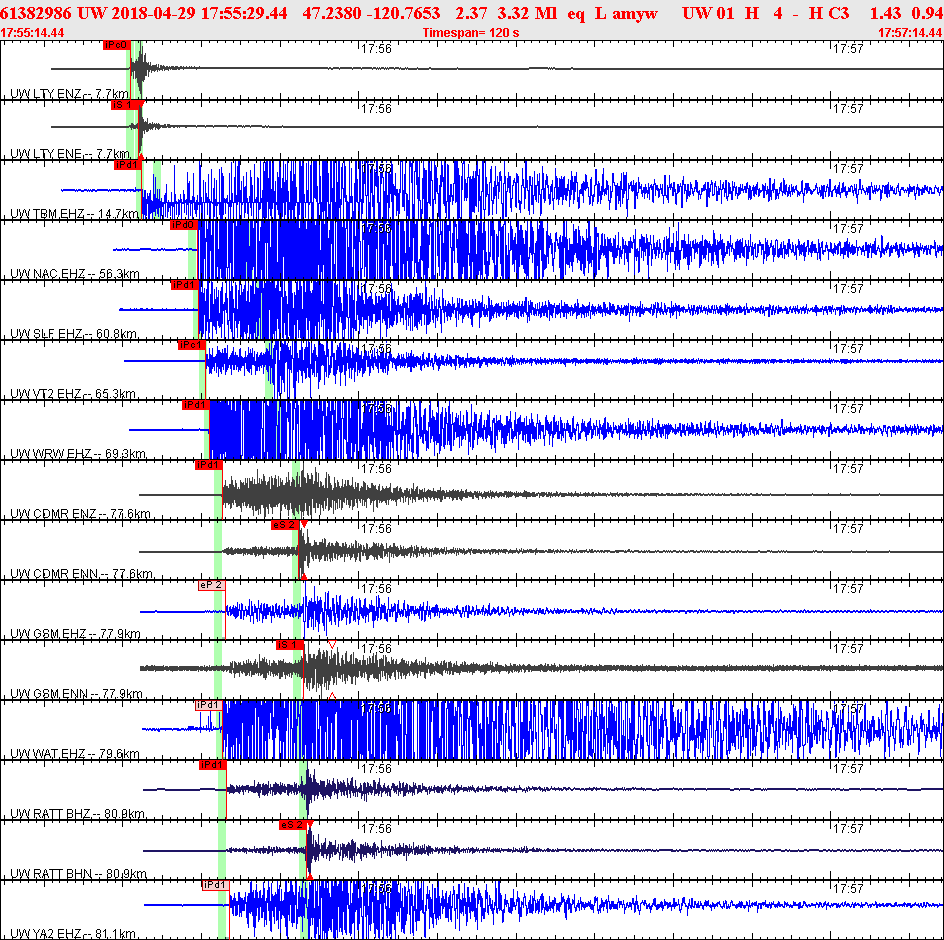Select the iS 1 pick flag on LTY ENE

pos(125,105)
